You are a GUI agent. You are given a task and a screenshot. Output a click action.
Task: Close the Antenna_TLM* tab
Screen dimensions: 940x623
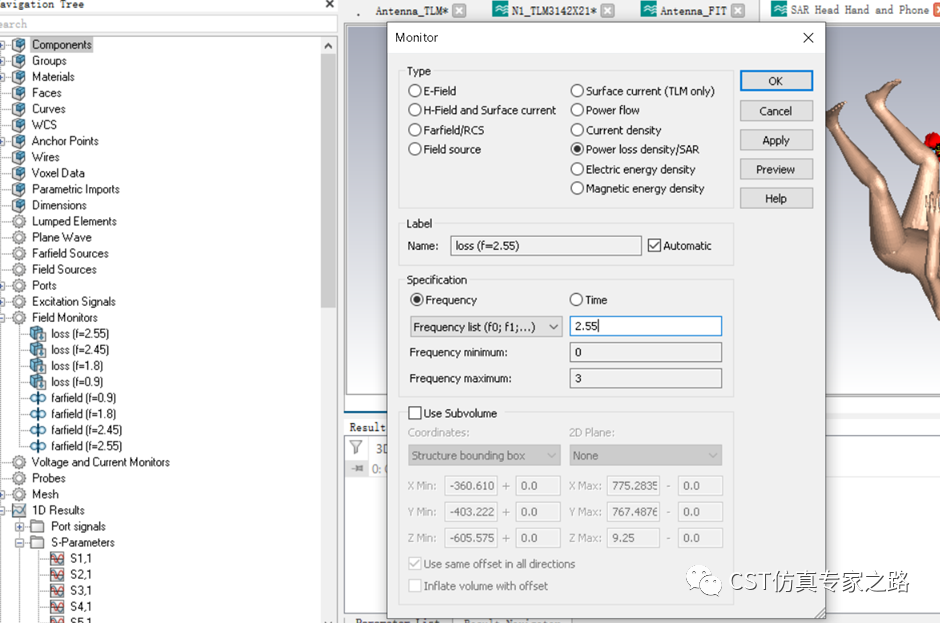(x=459, y=11)
